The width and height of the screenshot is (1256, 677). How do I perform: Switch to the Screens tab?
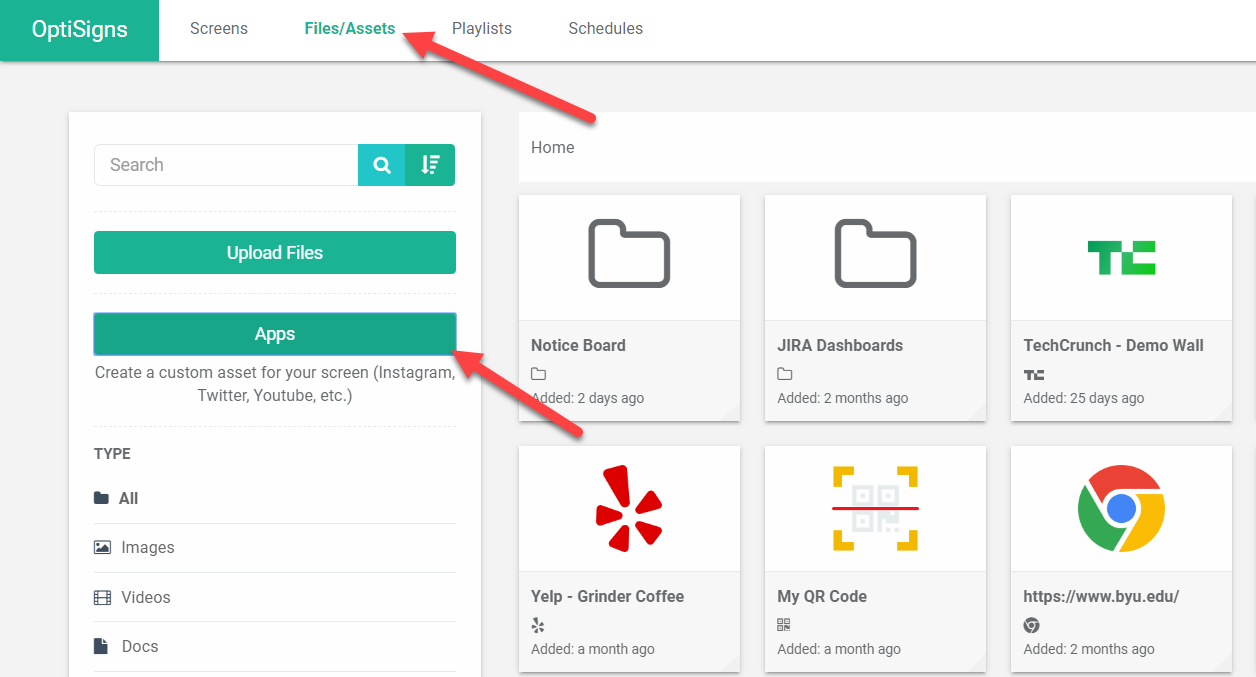point(219,28)
